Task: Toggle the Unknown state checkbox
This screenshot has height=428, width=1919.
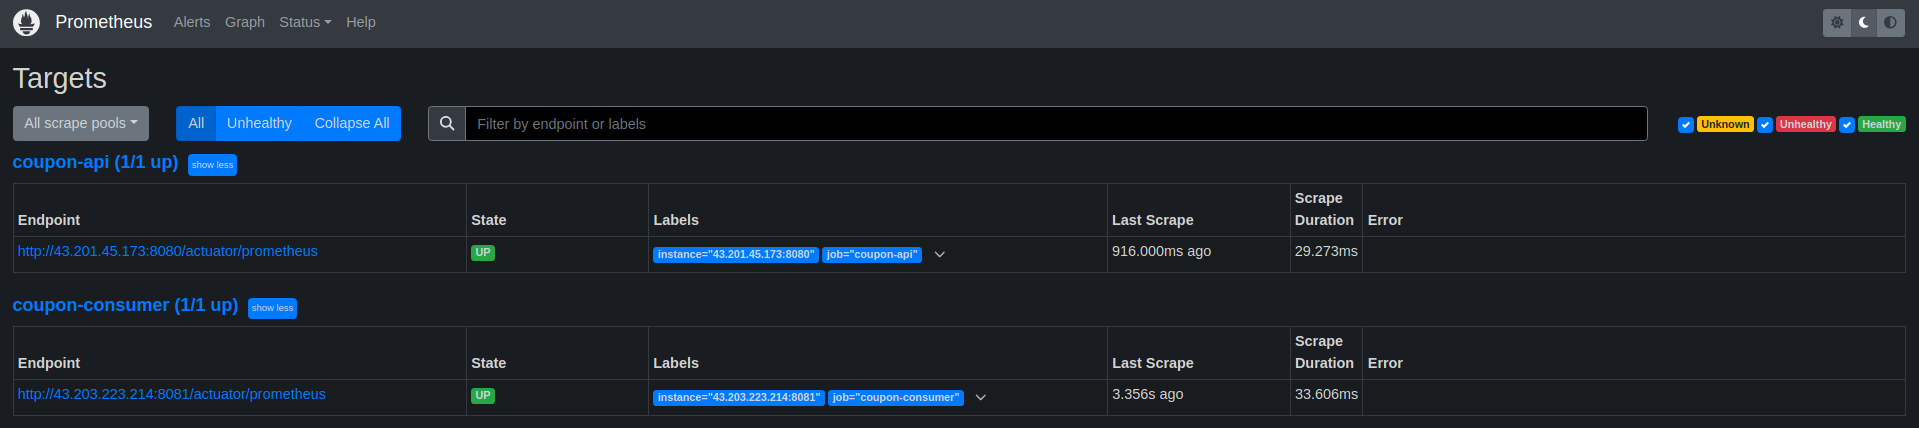Action: pyautogui.click(x=1686, y=125)
